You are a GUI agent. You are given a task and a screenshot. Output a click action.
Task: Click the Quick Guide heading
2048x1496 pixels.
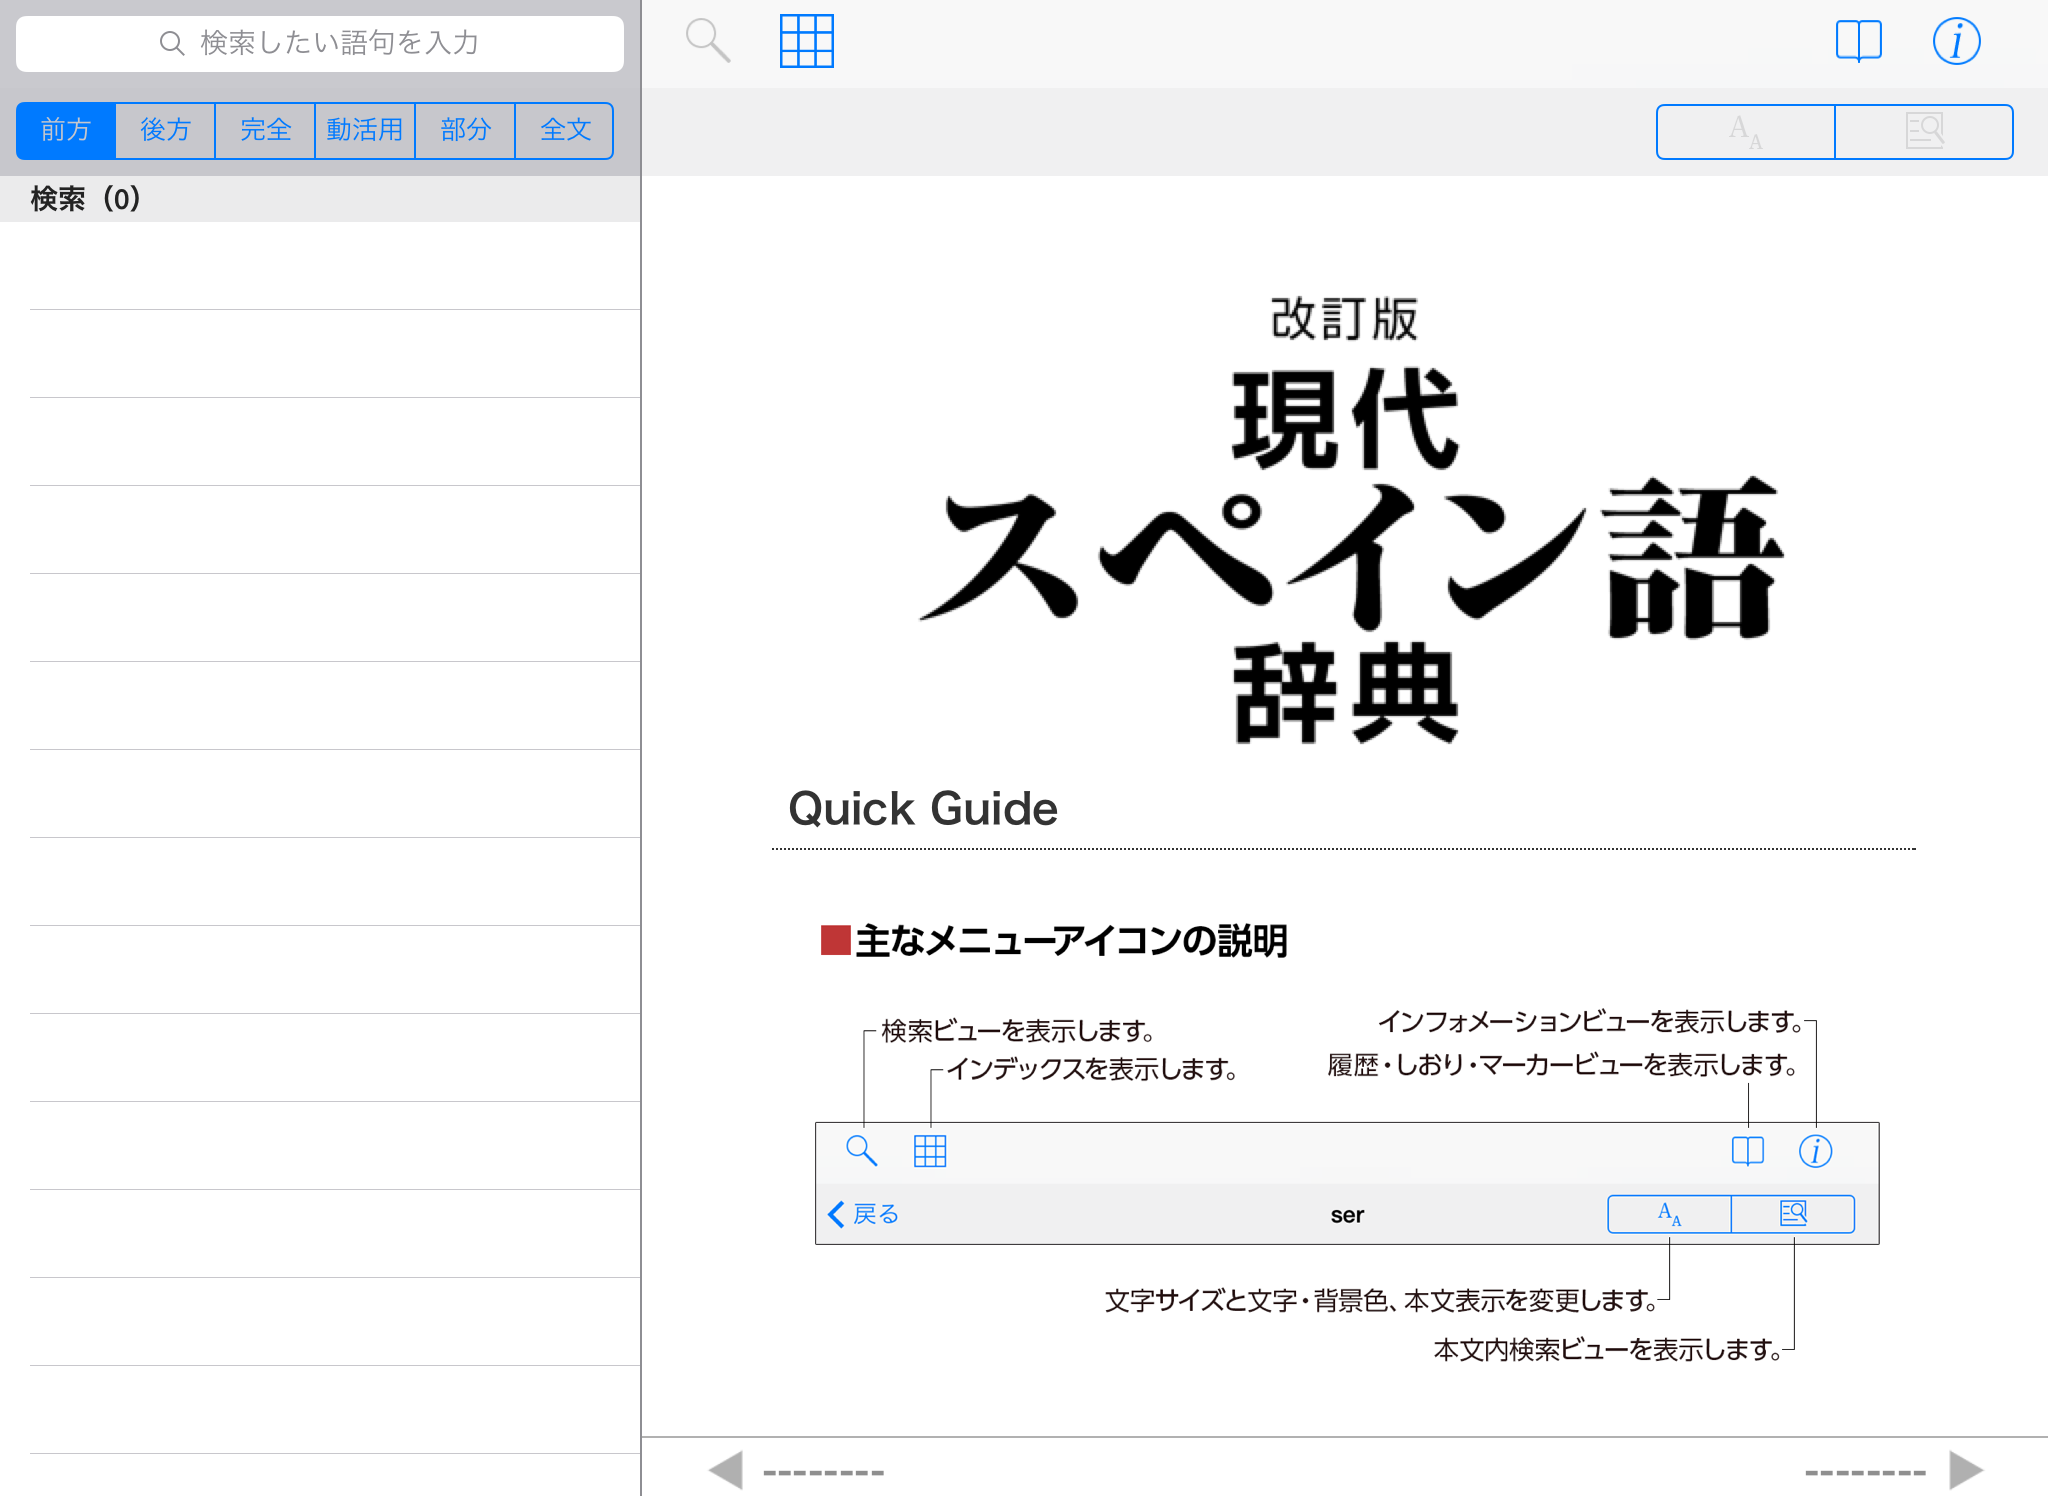click(x=922, y=808)
